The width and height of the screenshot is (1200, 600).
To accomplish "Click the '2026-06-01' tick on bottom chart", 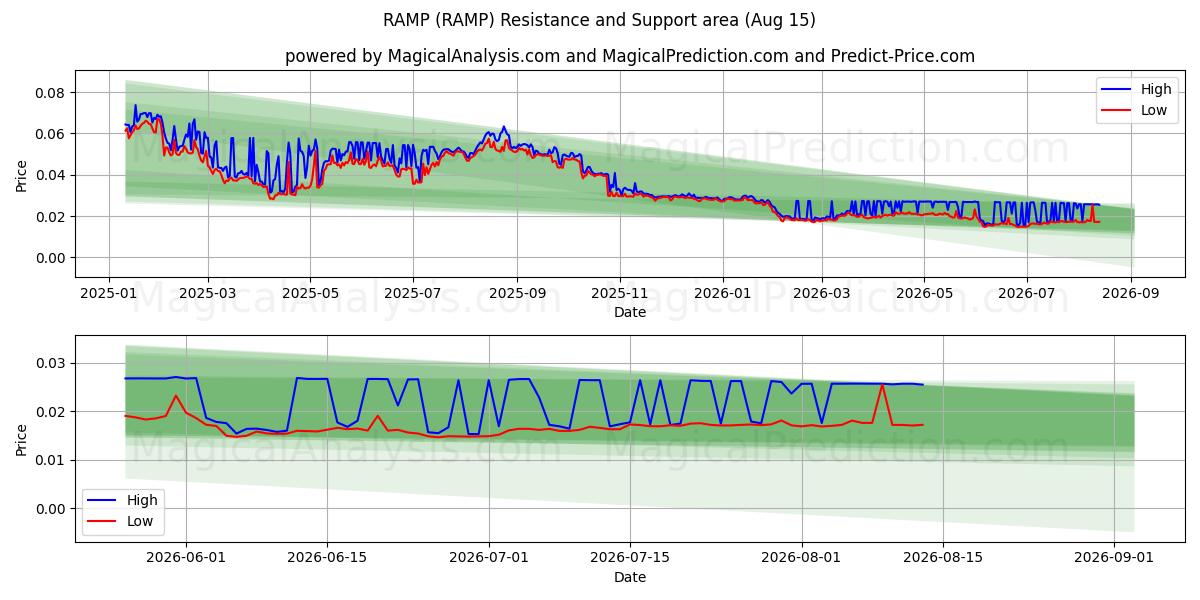I will pyautogui.click(x=187, y=558).
